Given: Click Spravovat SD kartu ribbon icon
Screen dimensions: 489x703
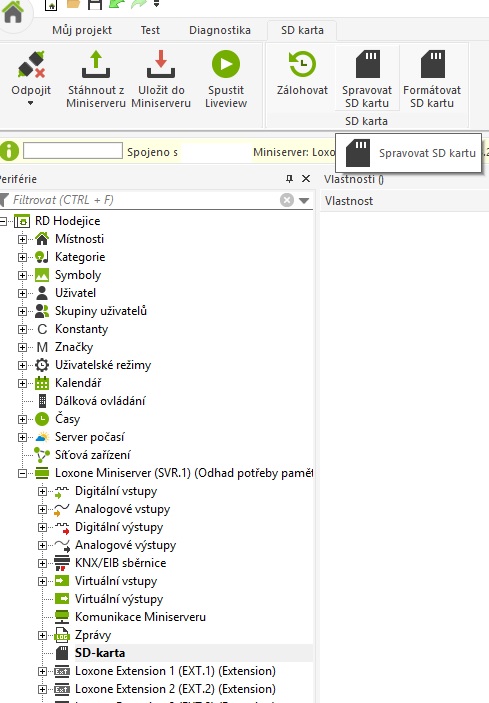Looking at the screenshot, I should (x=368, y=64).
